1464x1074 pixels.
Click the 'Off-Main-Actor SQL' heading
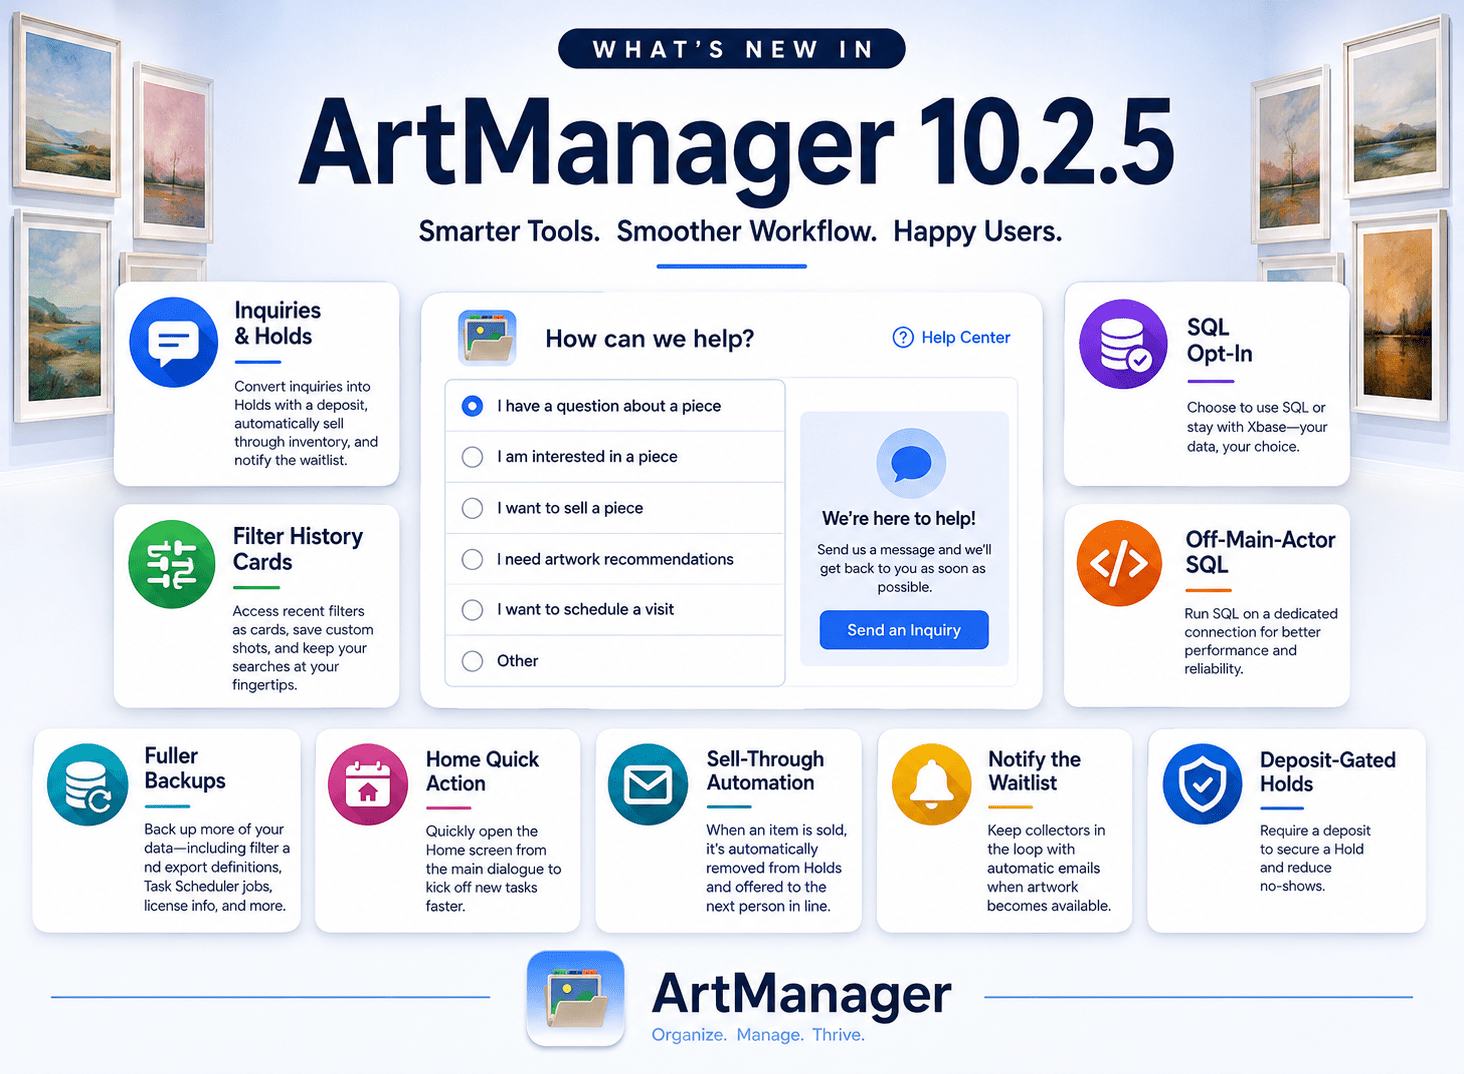tap(1260, 552)
